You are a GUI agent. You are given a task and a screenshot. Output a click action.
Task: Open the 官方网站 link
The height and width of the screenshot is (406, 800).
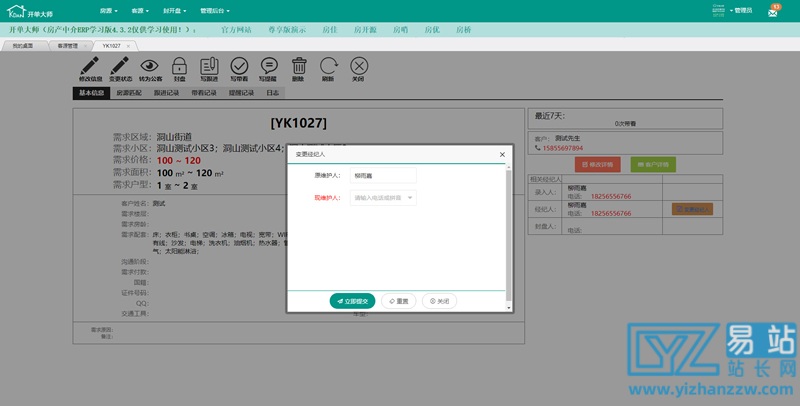click(x=236, y=30)
